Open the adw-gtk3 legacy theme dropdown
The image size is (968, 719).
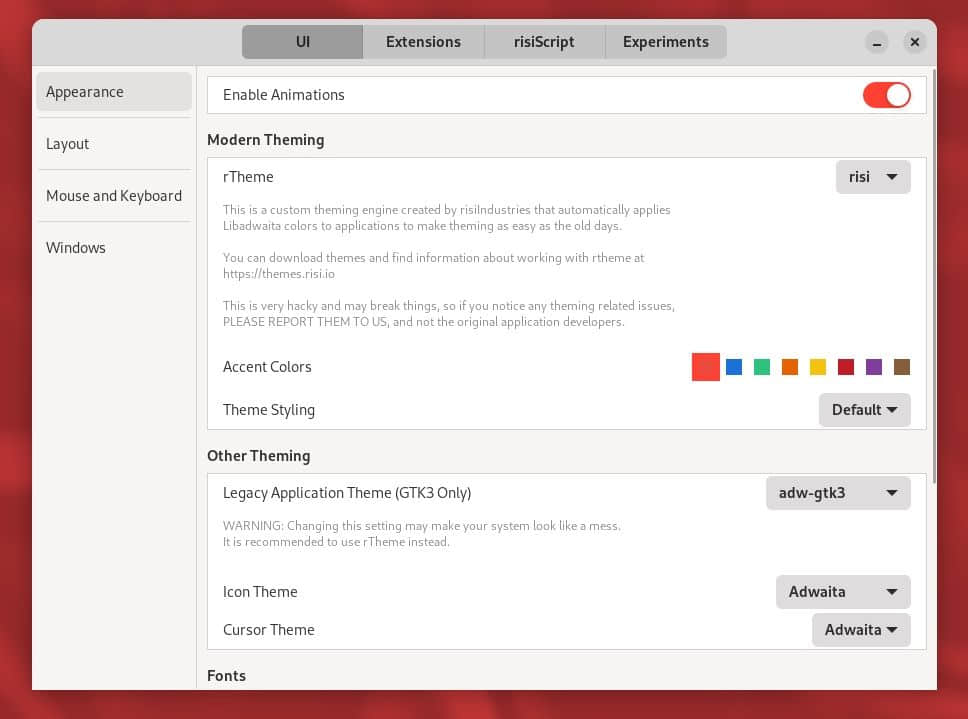tap(838, 493)
